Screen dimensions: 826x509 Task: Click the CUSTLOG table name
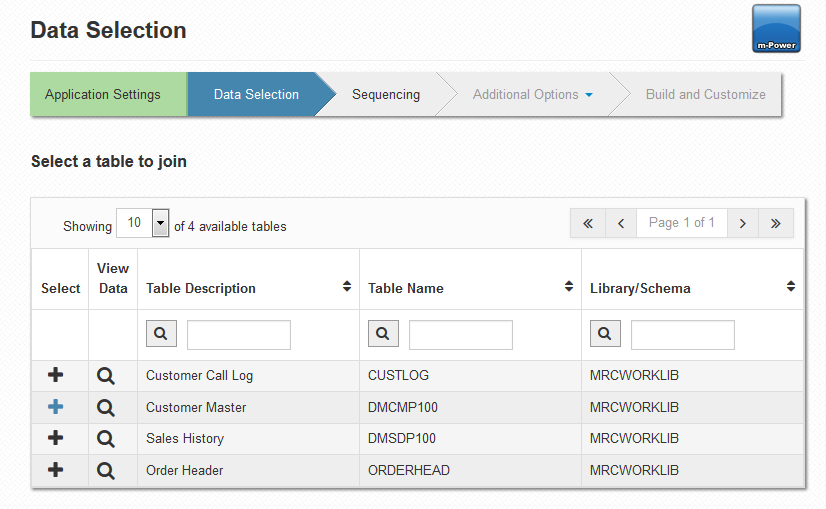click(398, 375)
